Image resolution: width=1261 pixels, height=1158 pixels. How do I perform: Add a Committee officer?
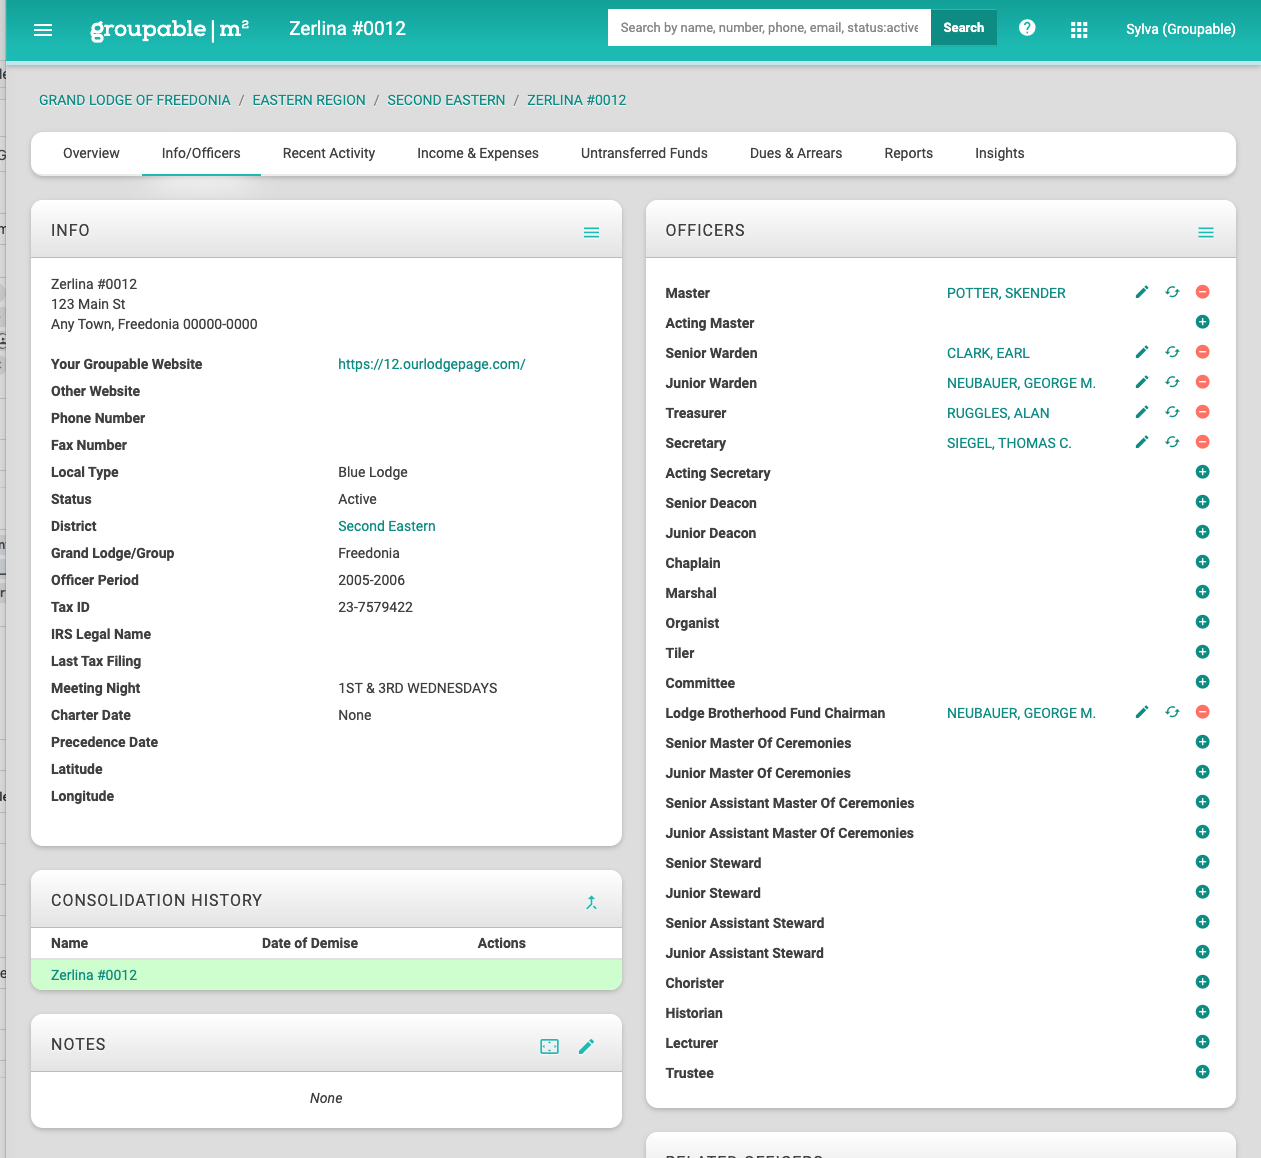tap(1203, 682)
